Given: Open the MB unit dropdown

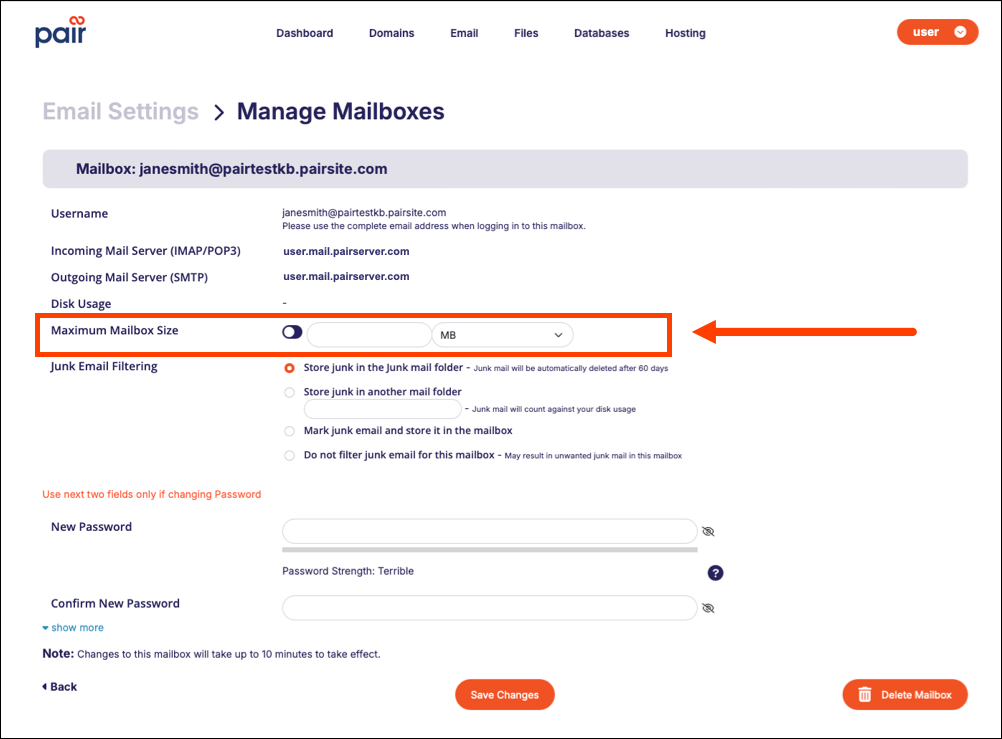Looking at the screenshot, I should [x=502, y=335].
